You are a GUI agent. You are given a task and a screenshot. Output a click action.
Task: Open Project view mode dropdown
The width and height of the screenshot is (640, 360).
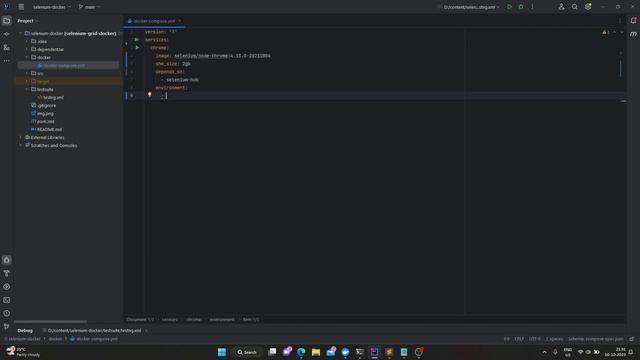(x=28, y=21)
